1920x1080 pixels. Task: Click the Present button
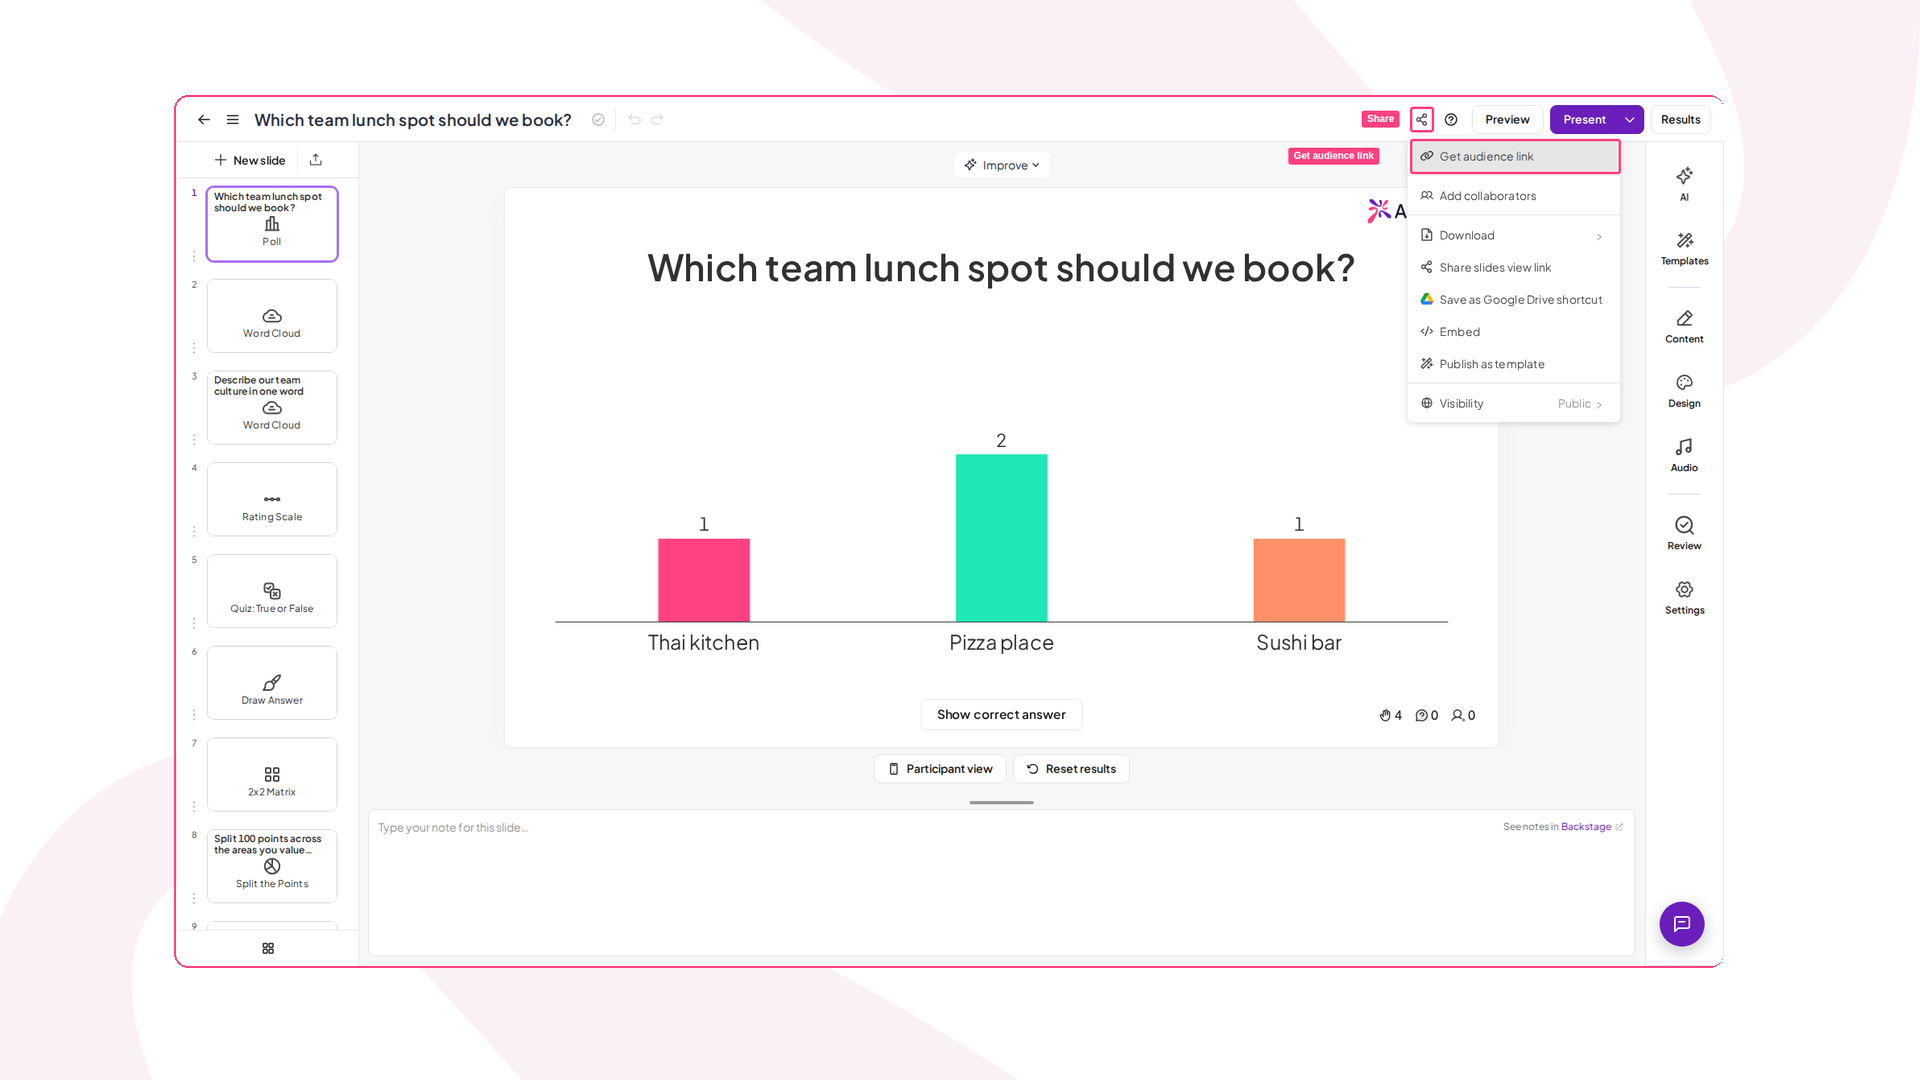(1584, 120)
